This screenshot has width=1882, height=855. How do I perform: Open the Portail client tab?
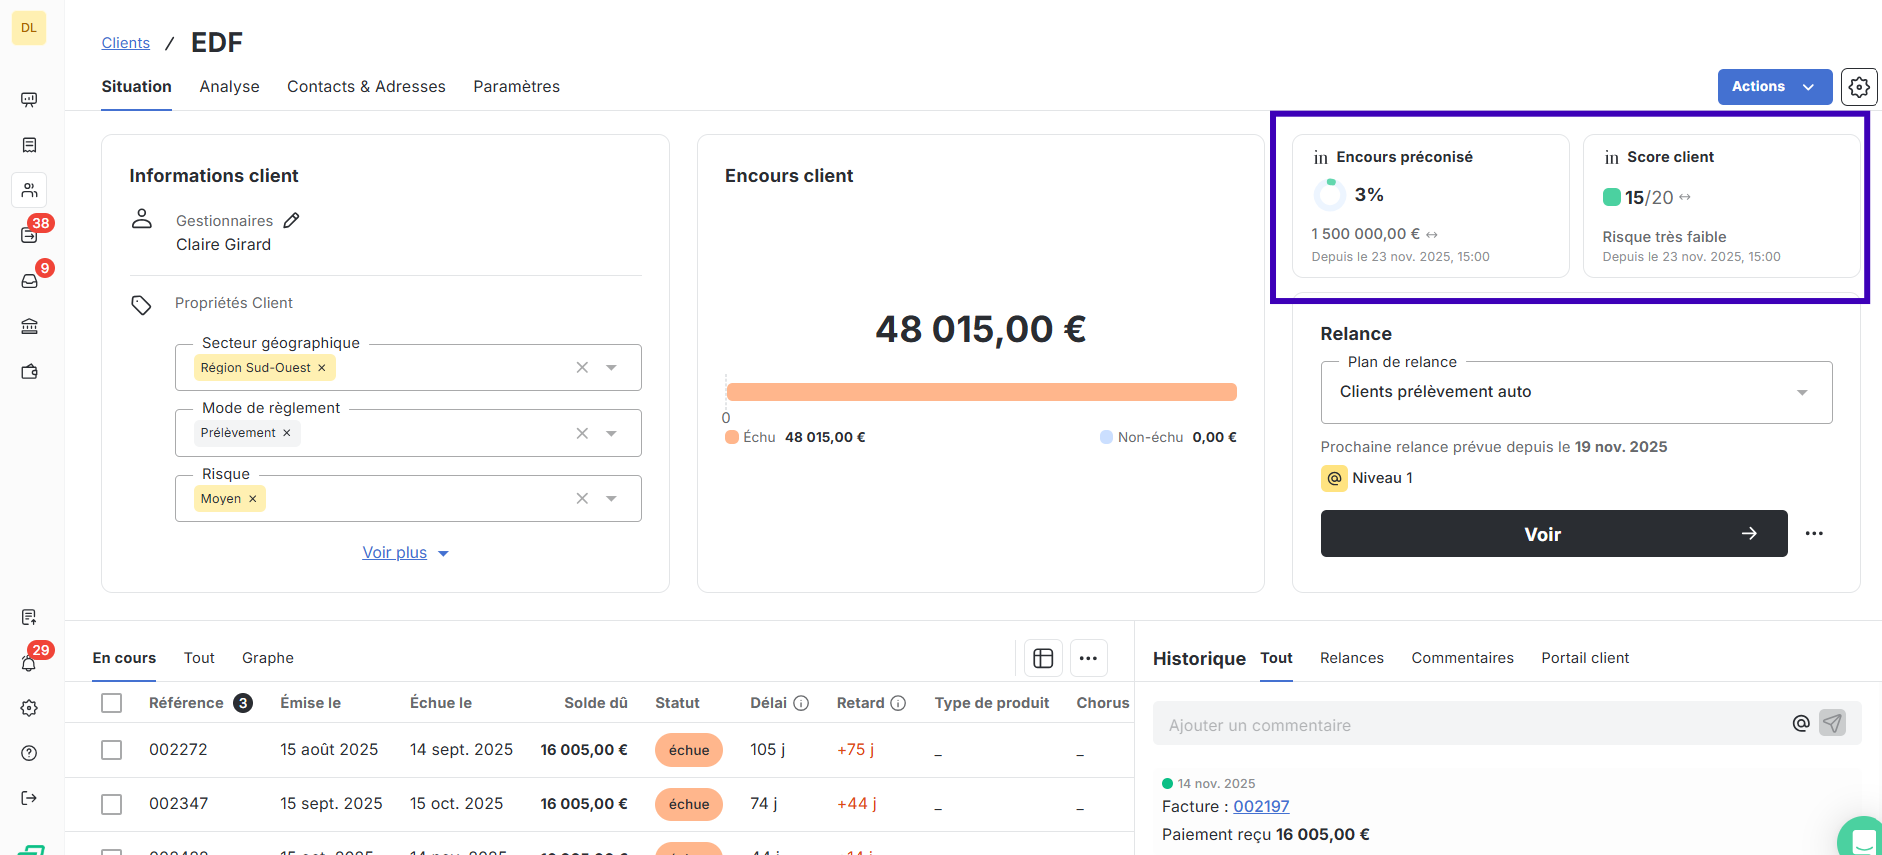coord(1585,658)
